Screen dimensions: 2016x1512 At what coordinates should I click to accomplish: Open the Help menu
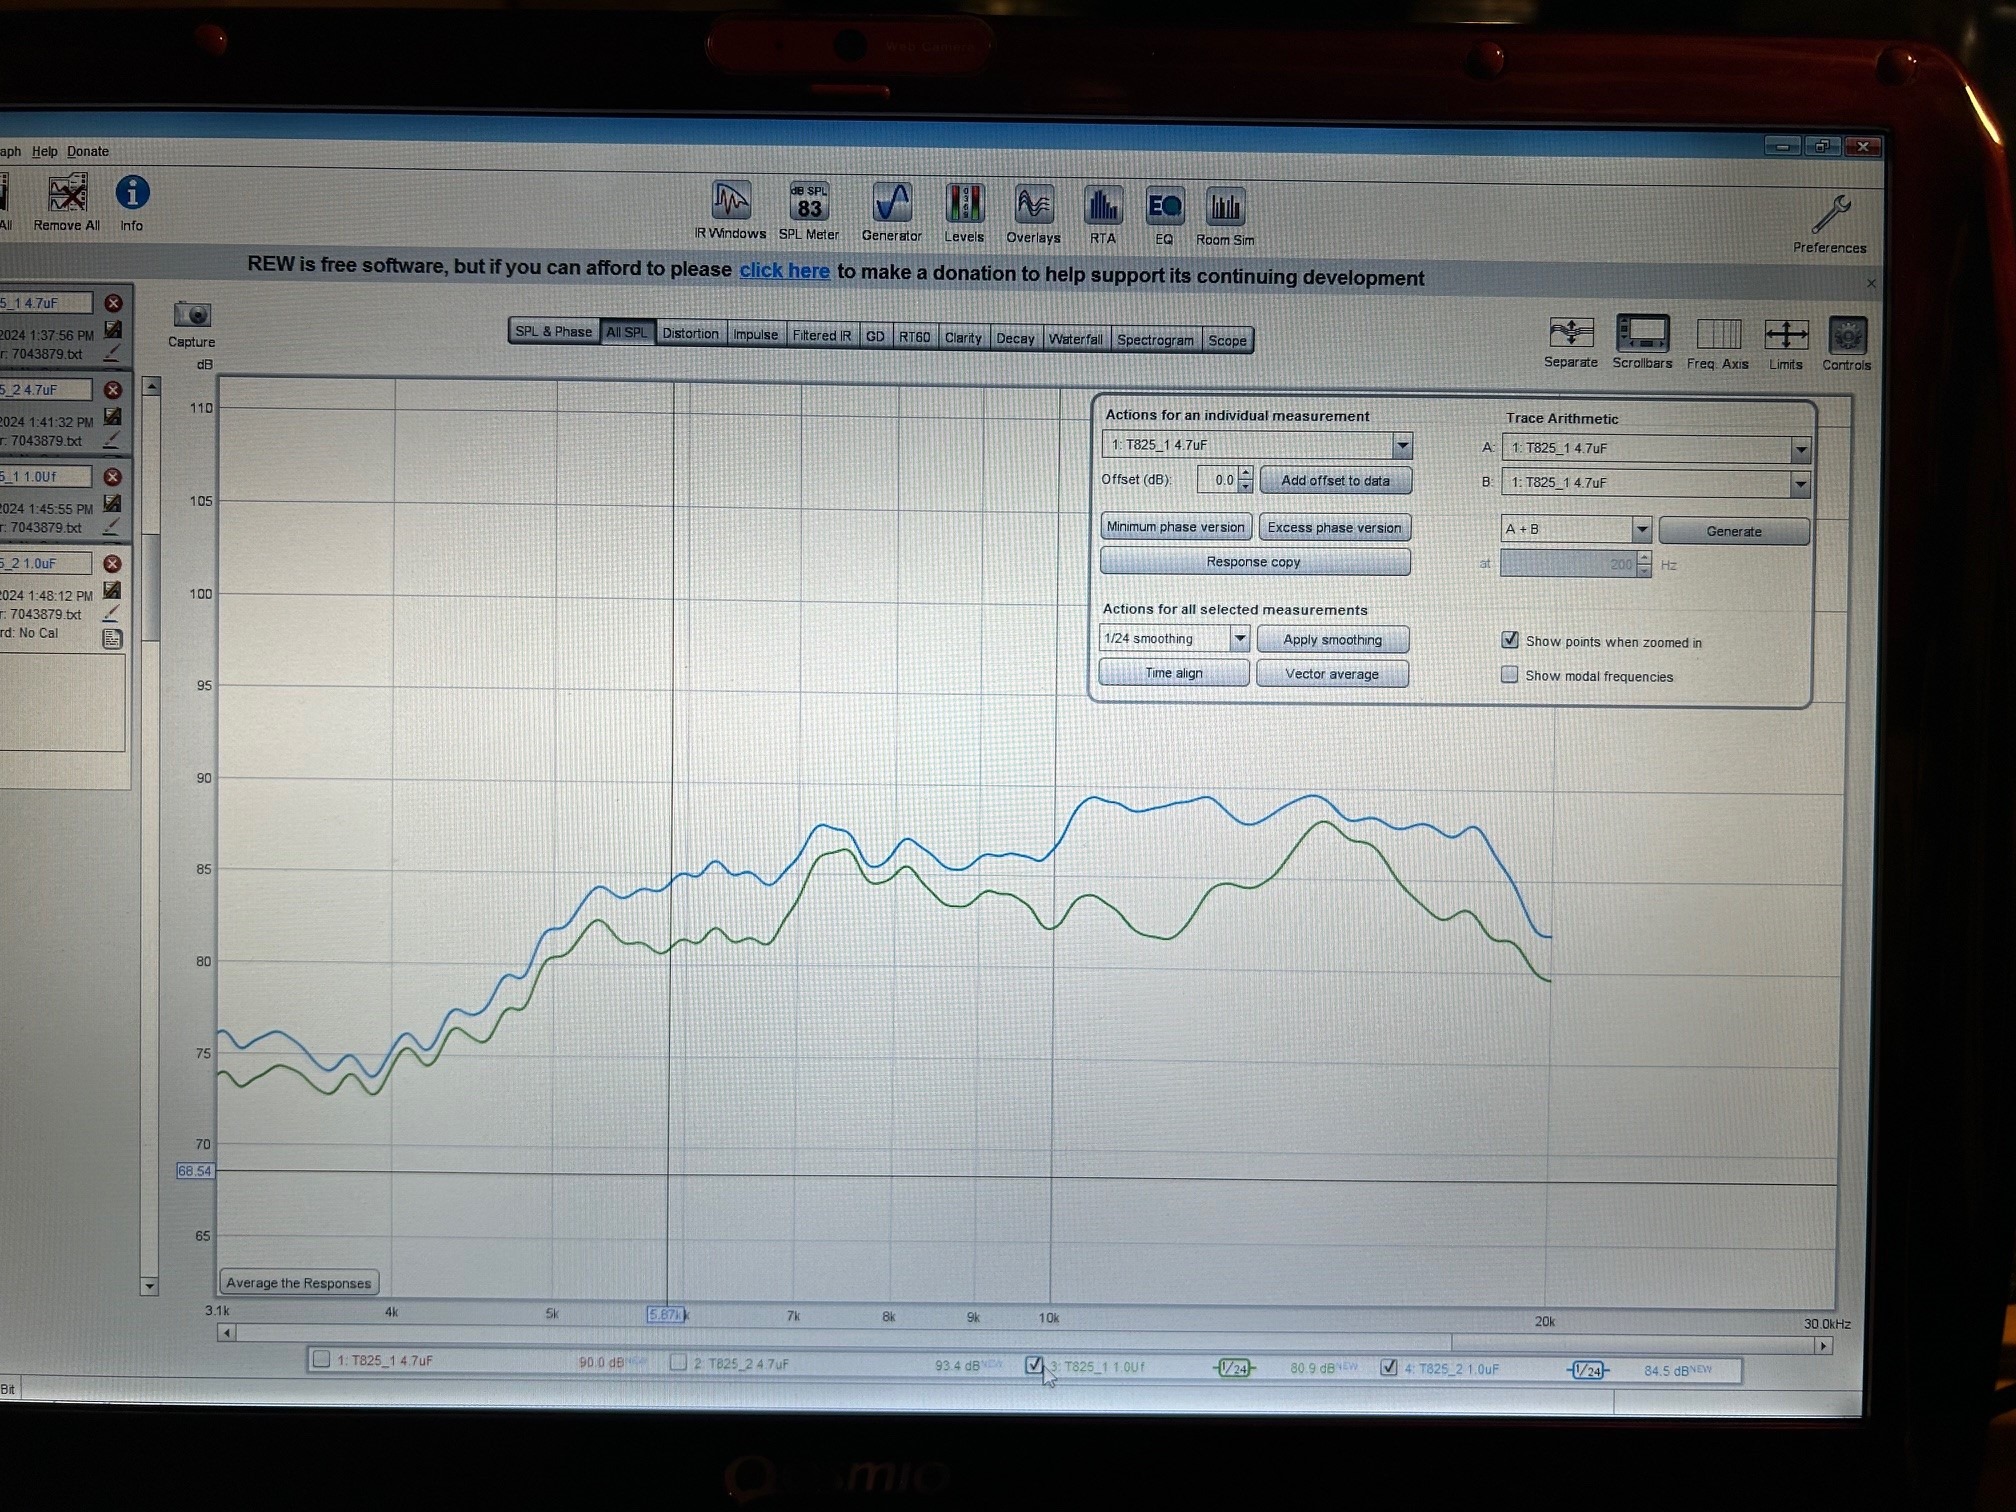pos(45,151)
